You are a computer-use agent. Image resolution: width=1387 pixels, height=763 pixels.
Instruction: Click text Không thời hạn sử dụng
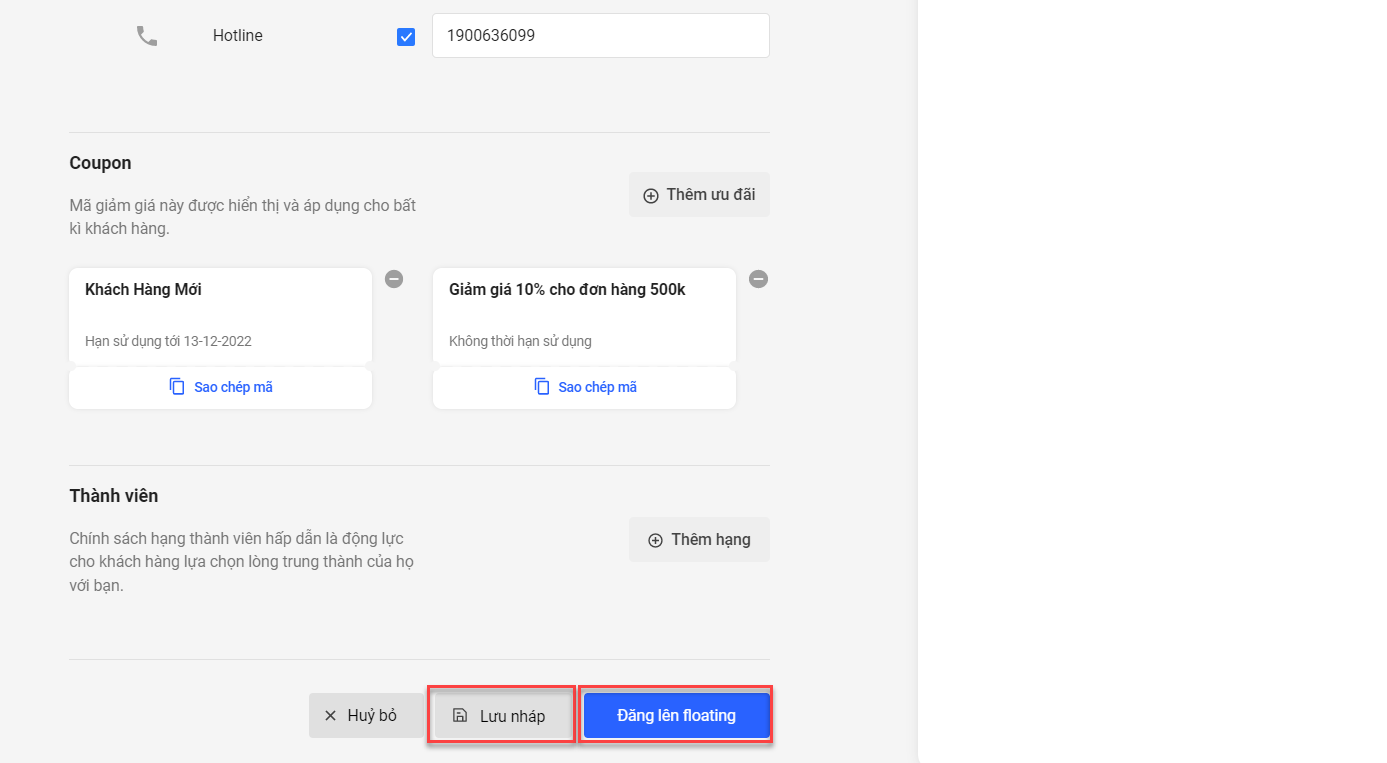click(x=520, y=341)
